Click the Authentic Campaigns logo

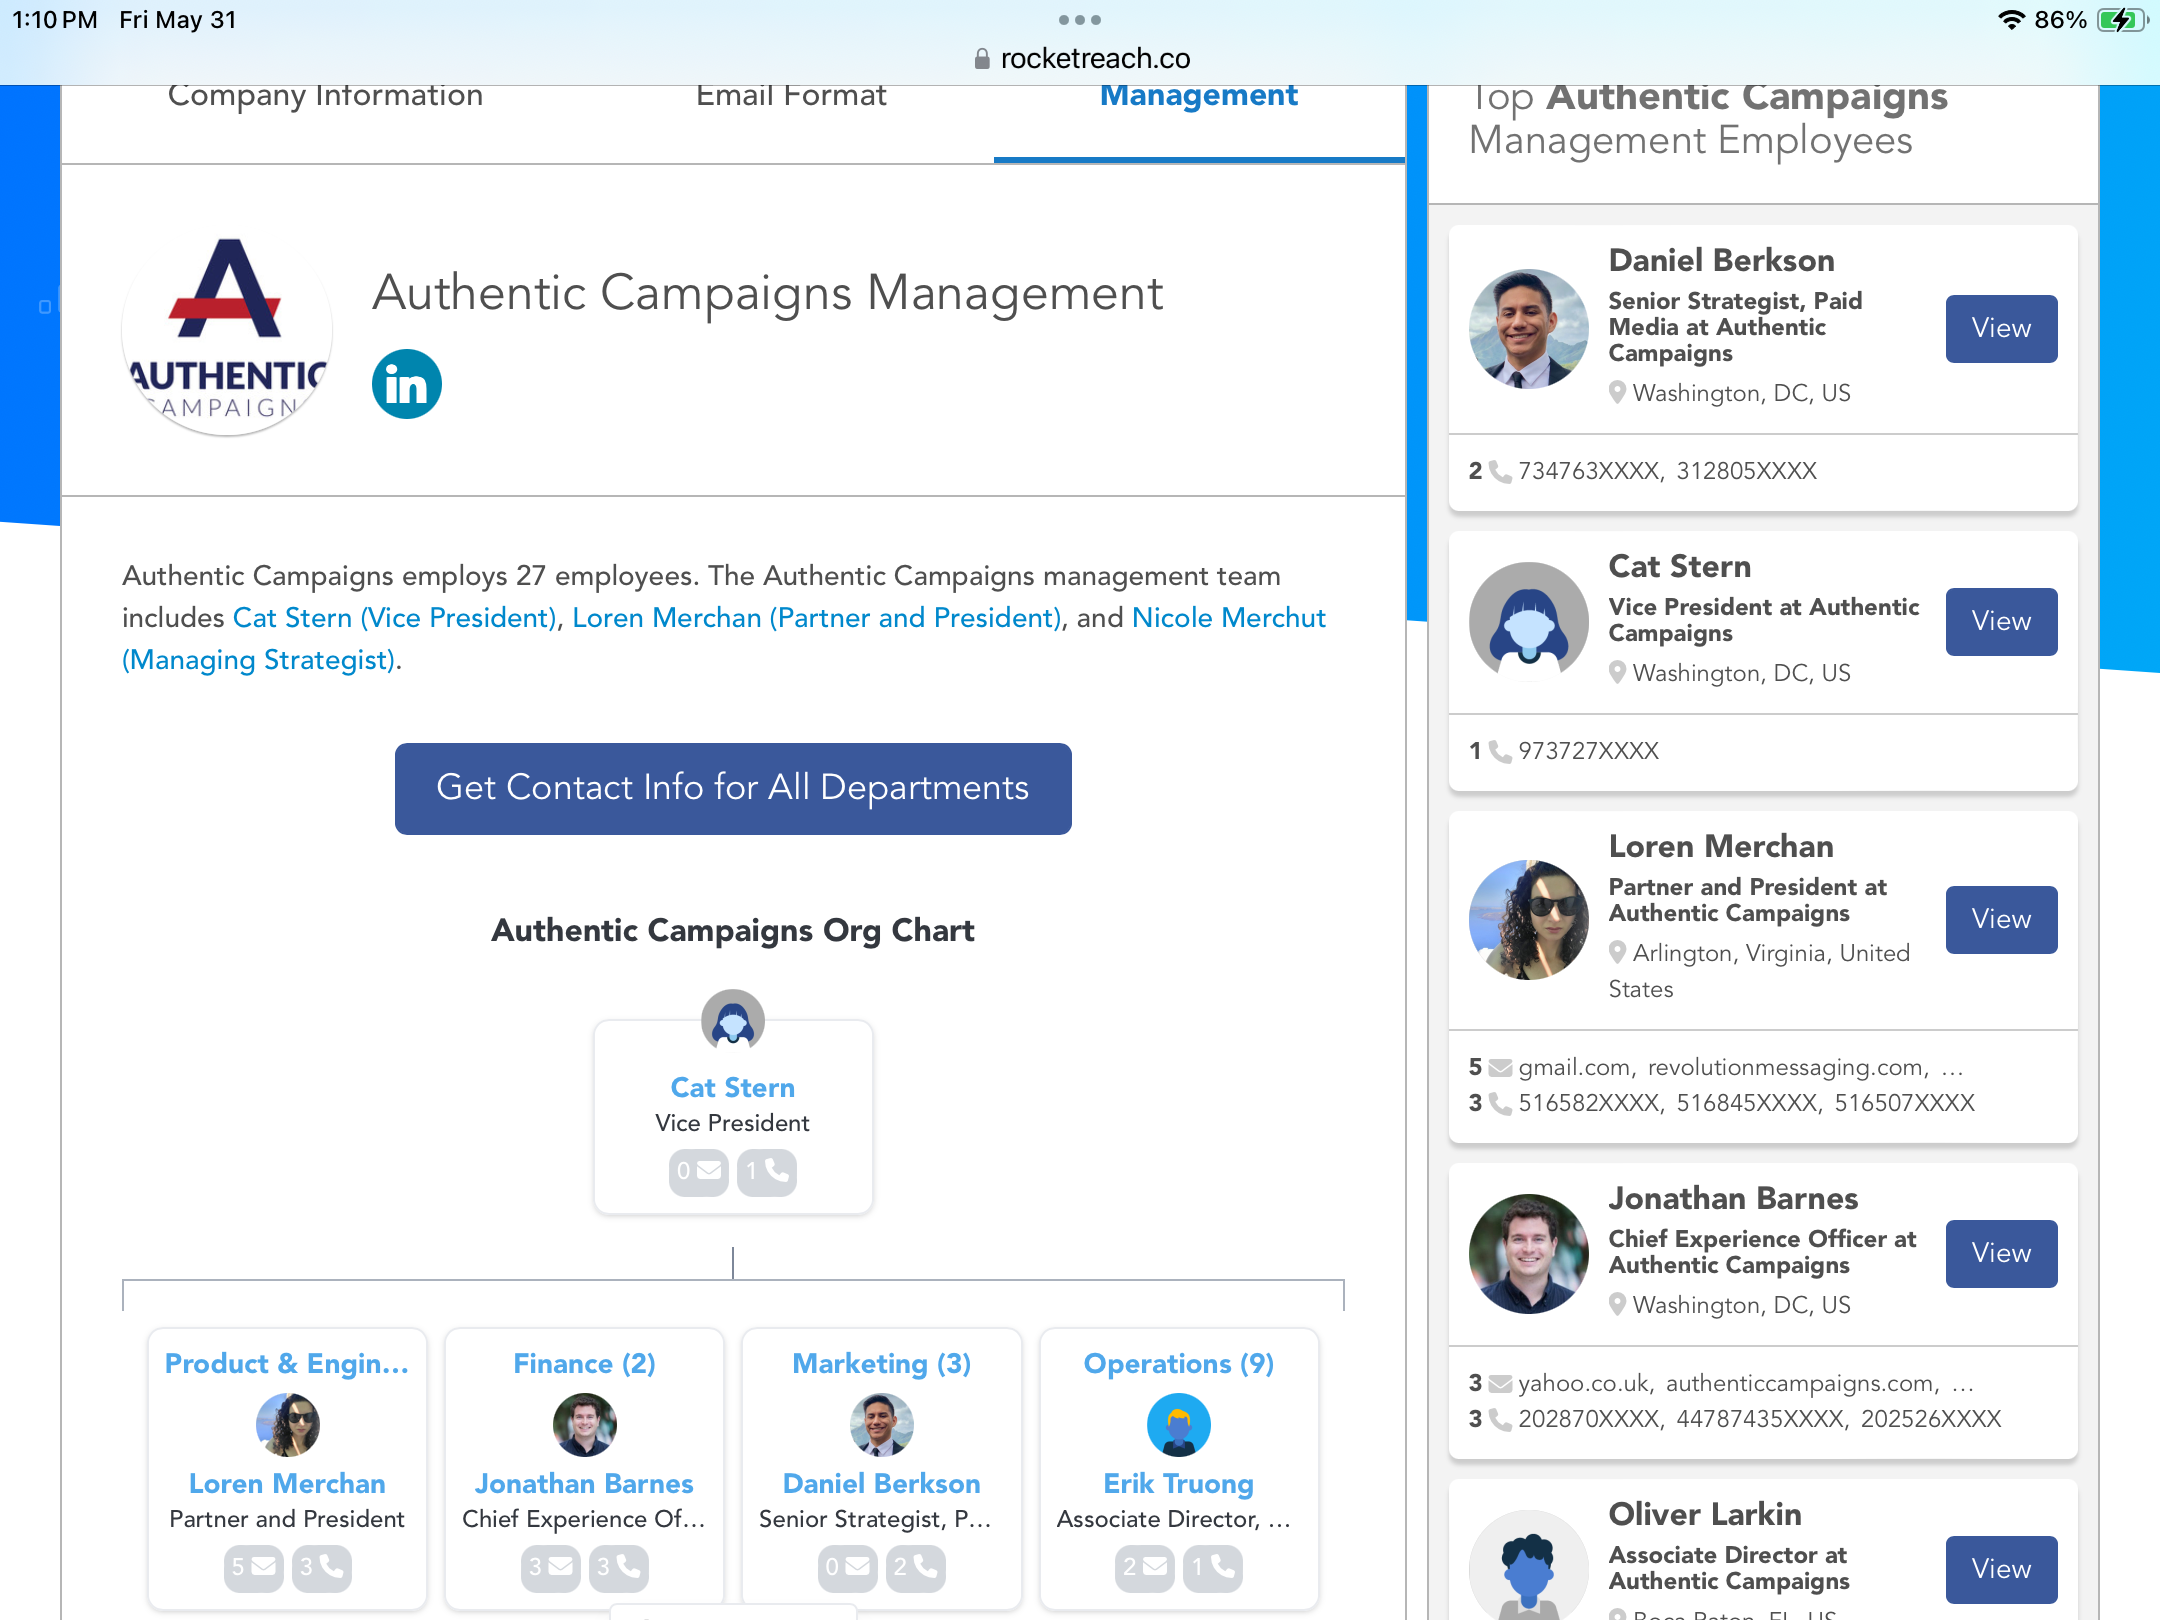click(227, 331)
